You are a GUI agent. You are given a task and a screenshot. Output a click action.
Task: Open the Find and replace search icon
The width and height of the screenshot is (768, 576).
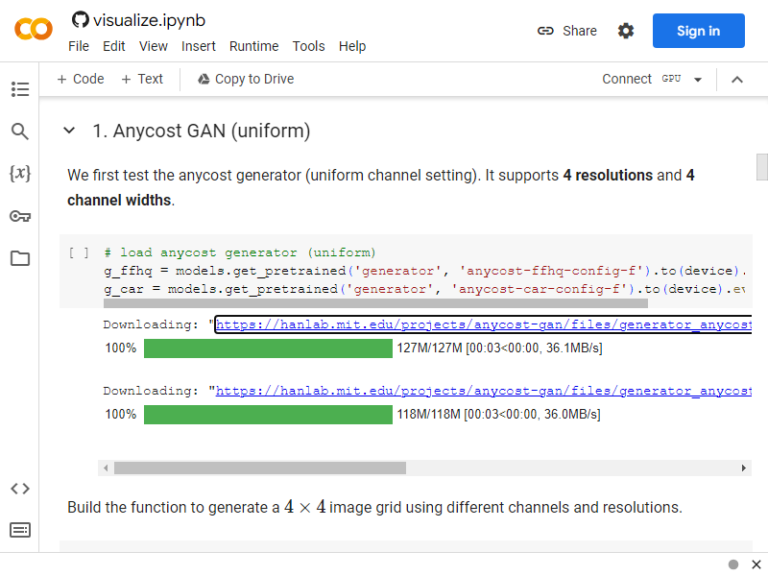tap(20, 131)
